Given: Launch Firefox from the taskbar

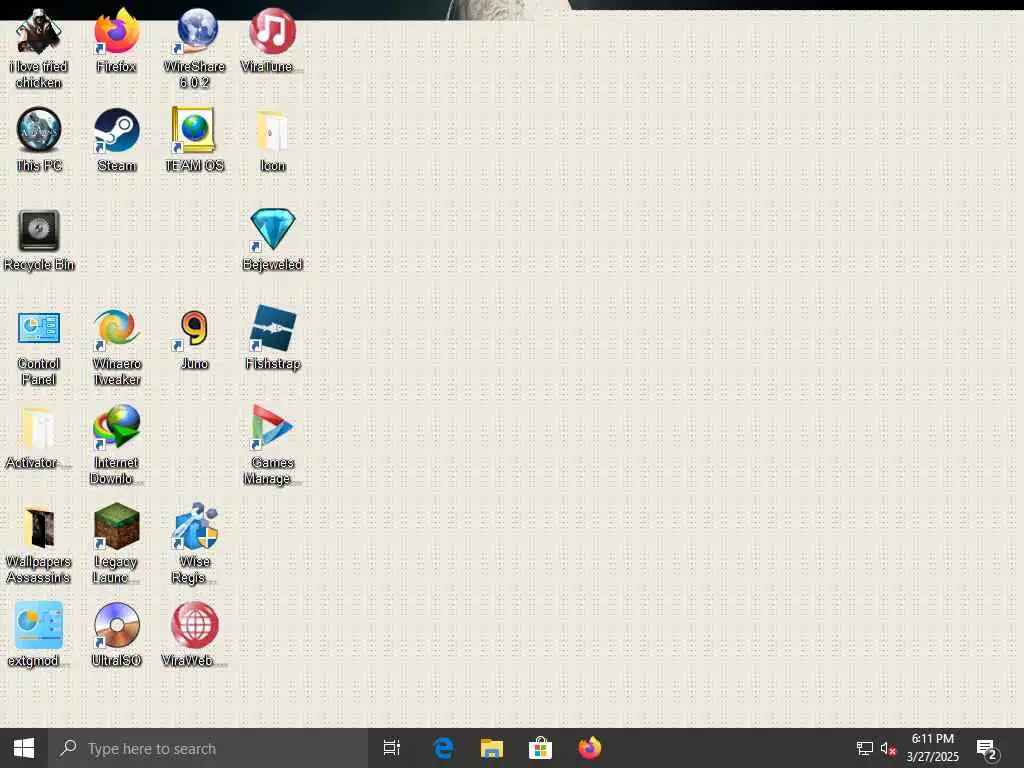Looking at the screenshot, I should click(x=590, y=748).
